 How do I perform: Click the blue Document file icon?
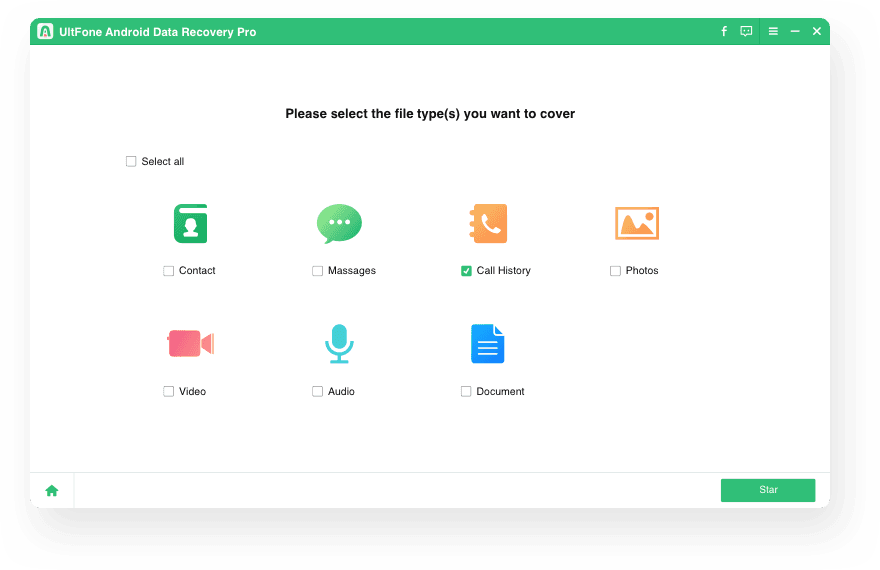(x=488, y=344)
